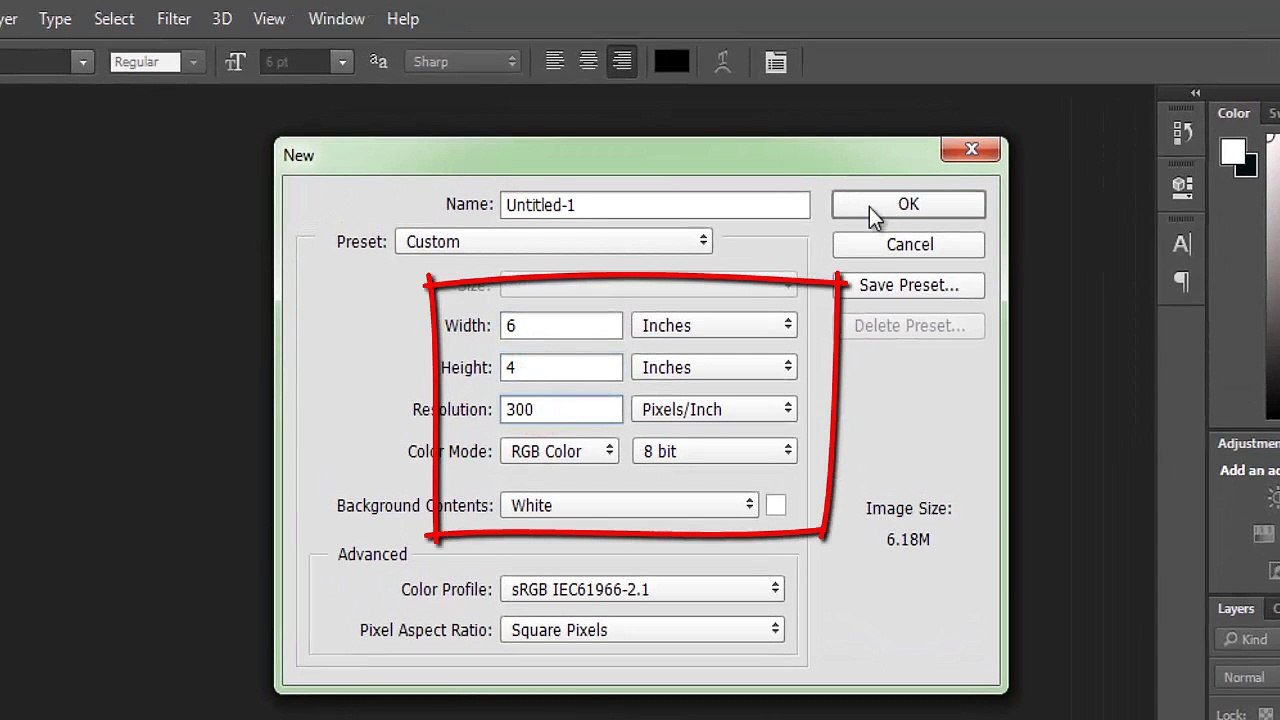Open the Color Profile sRGB dropdown
Image resolution: width=1280 pixels, height=720 pixels.
pos(642,589)
